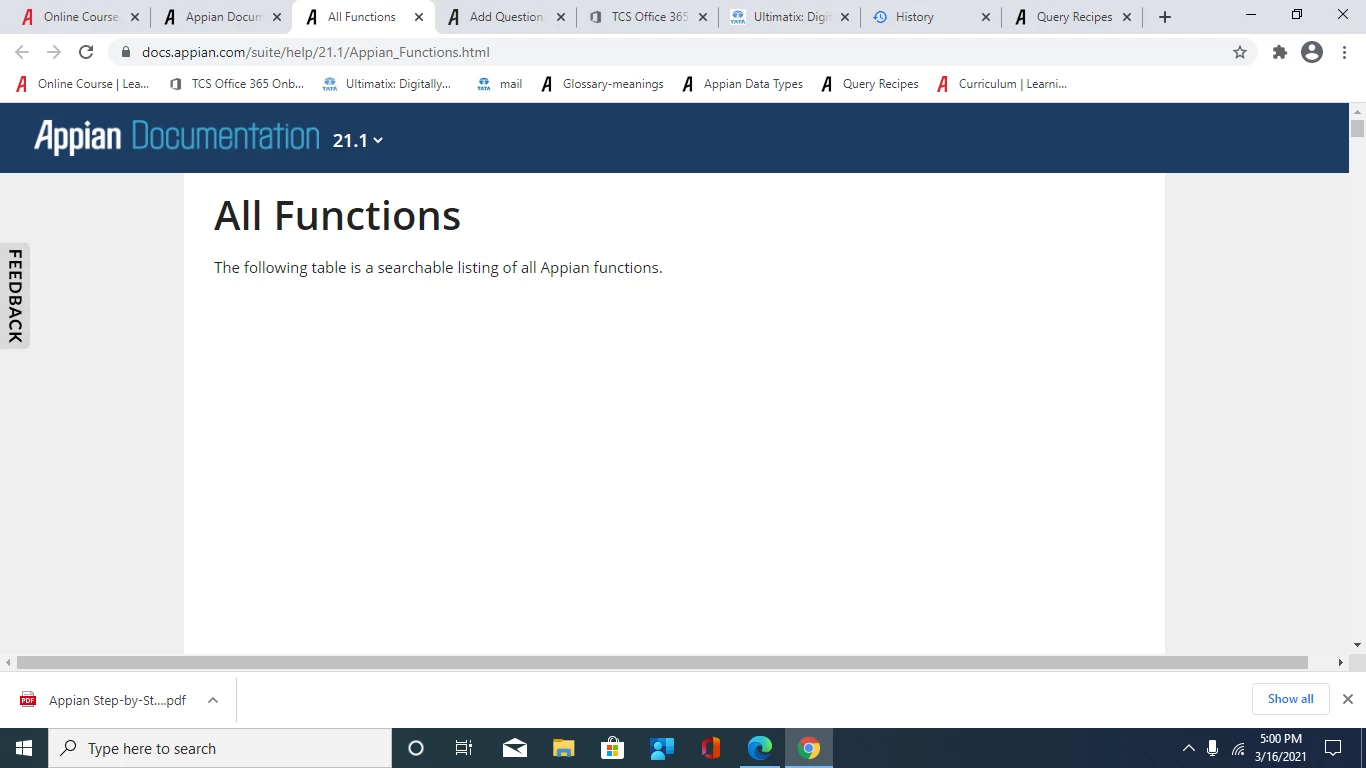The image size is (1366, 768).
Task: Open the Wi-Fi network tray icon
Action: pyautogui.click(x=1238, y=748)
